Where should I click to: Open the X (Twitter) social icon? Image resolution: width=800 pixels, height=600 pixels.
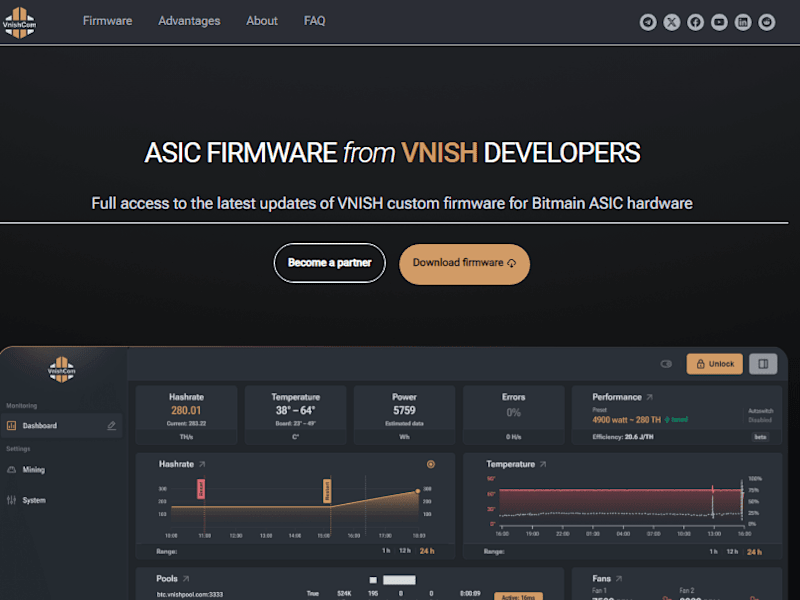(x=671, y=22)
